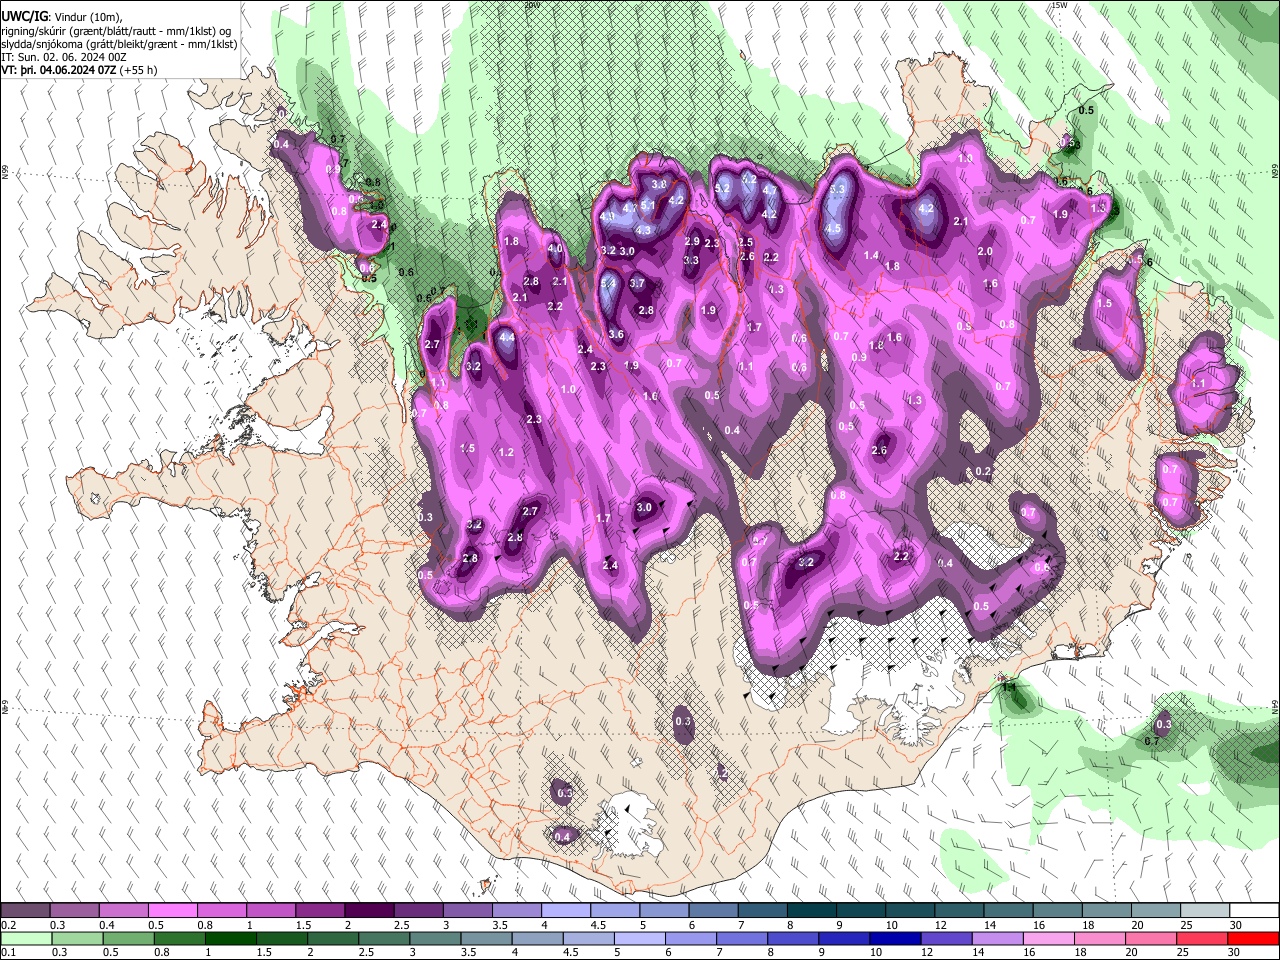Click the '(+55 h)' forecast offset text
Screen dimensions: 1280x960
[138, 71]
